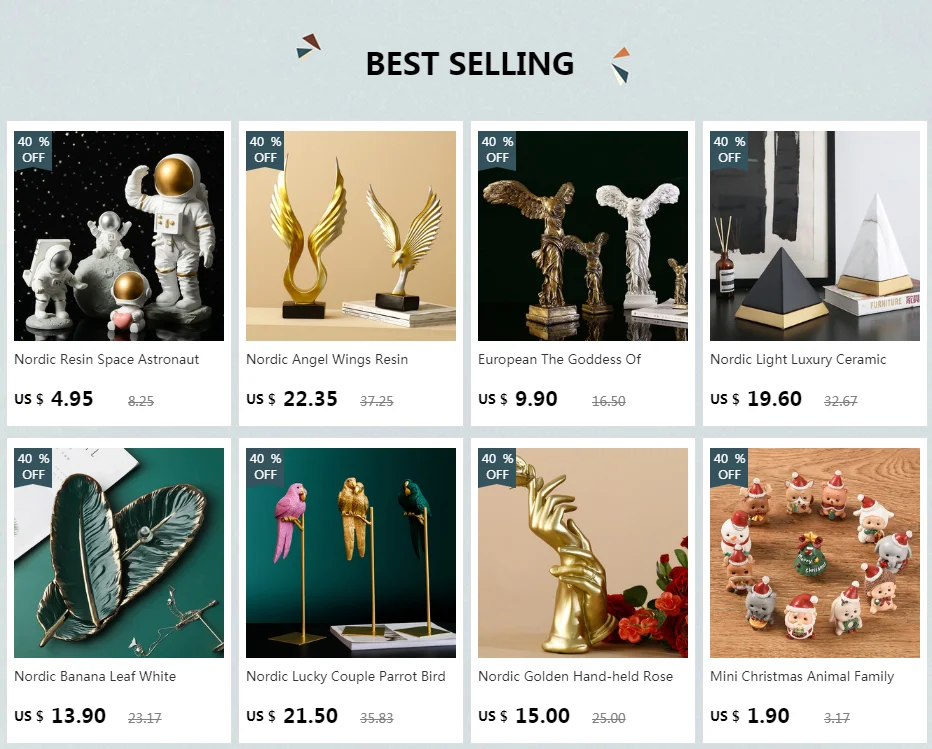Open Mini Christmas Animal Family link
Viewport: 932px width, 749px height.
[802, 676]
